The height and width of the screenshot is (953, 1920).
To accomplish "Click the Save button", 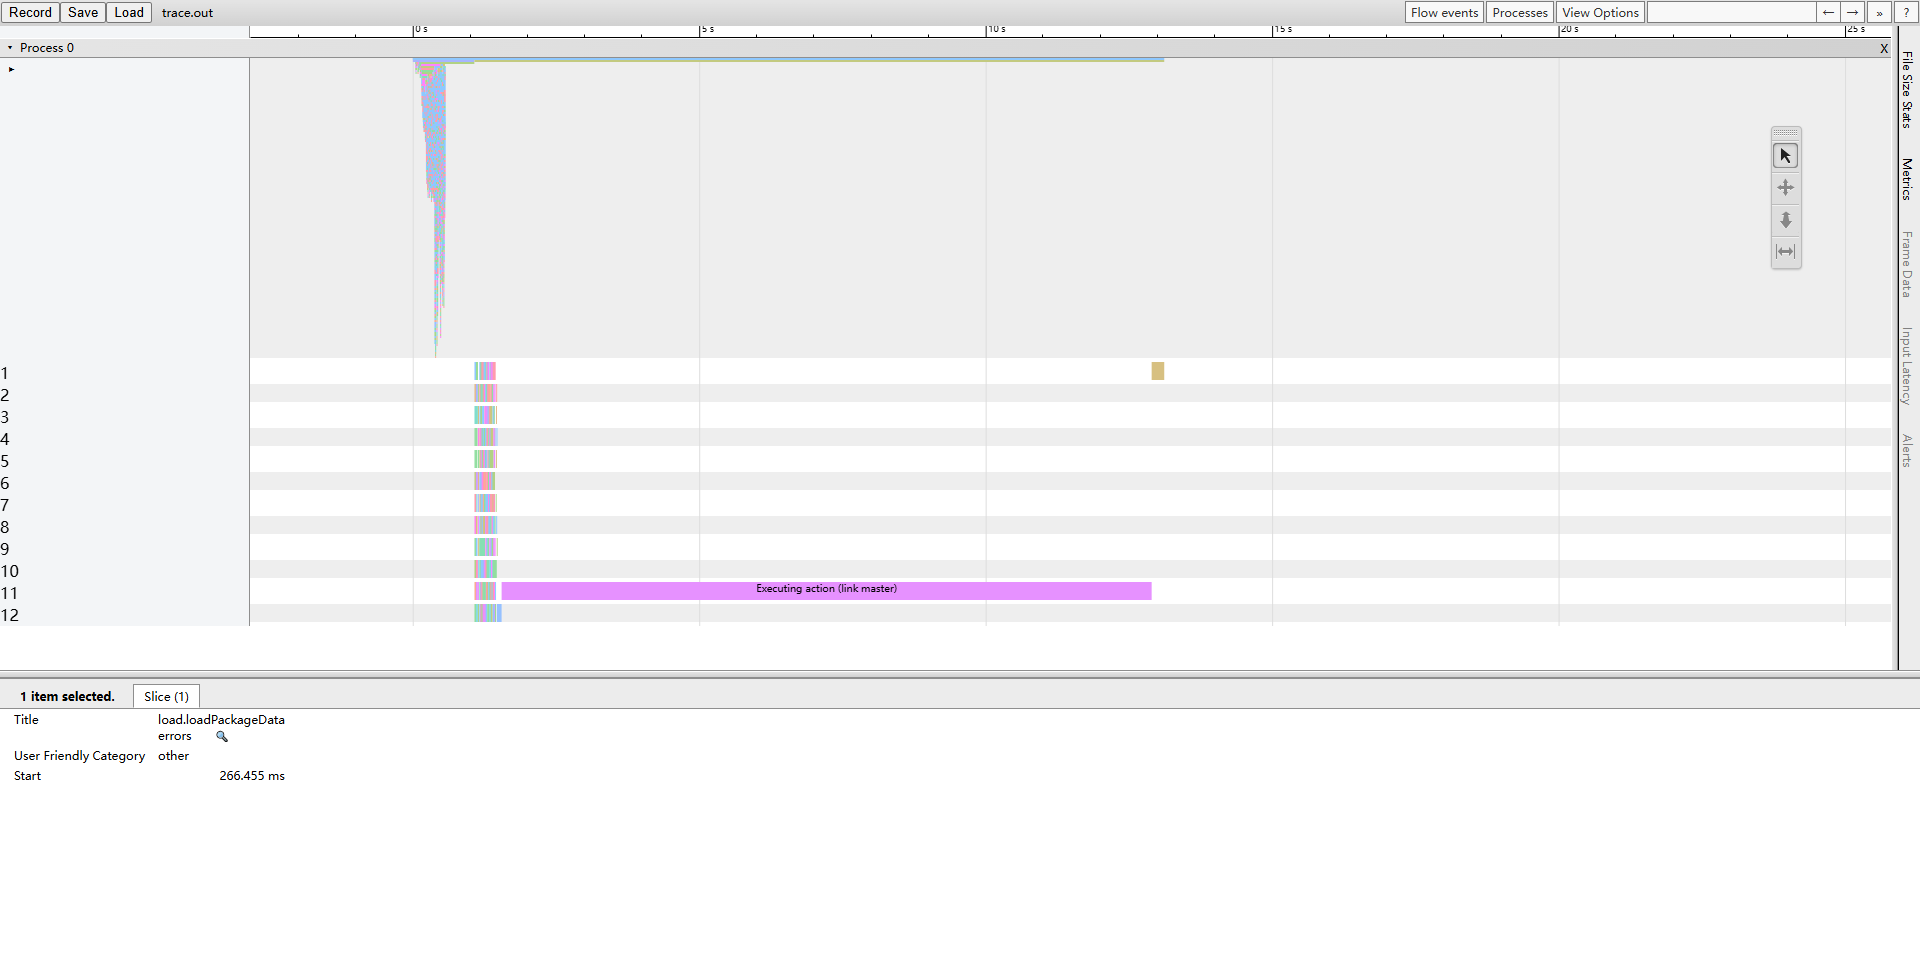I will coord(83,12).
